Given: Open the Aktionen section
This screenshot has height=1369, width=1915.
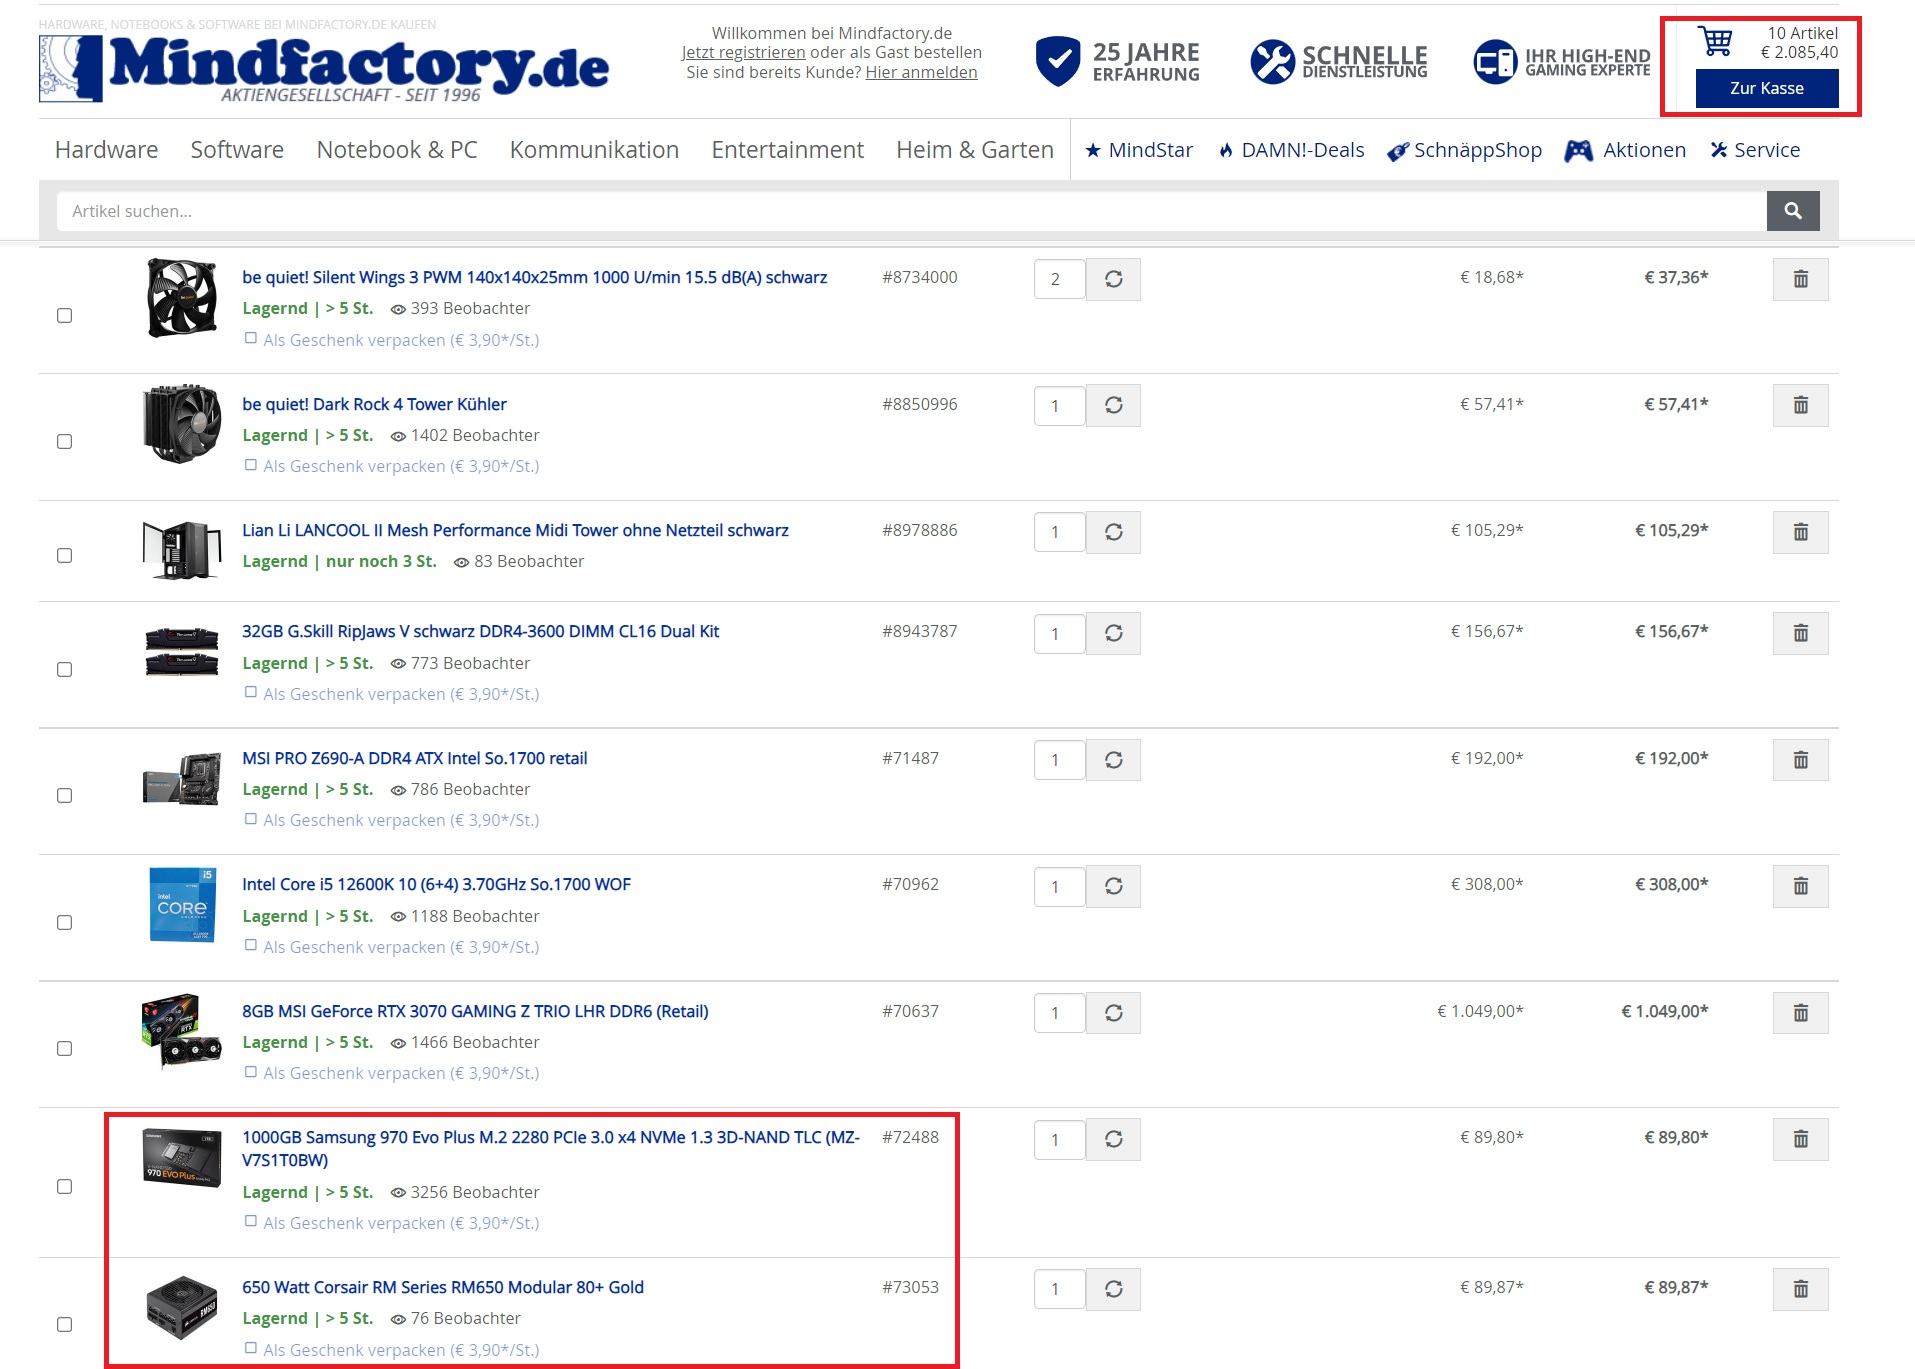Looking at the screenshot, I should pos(1626,150).
